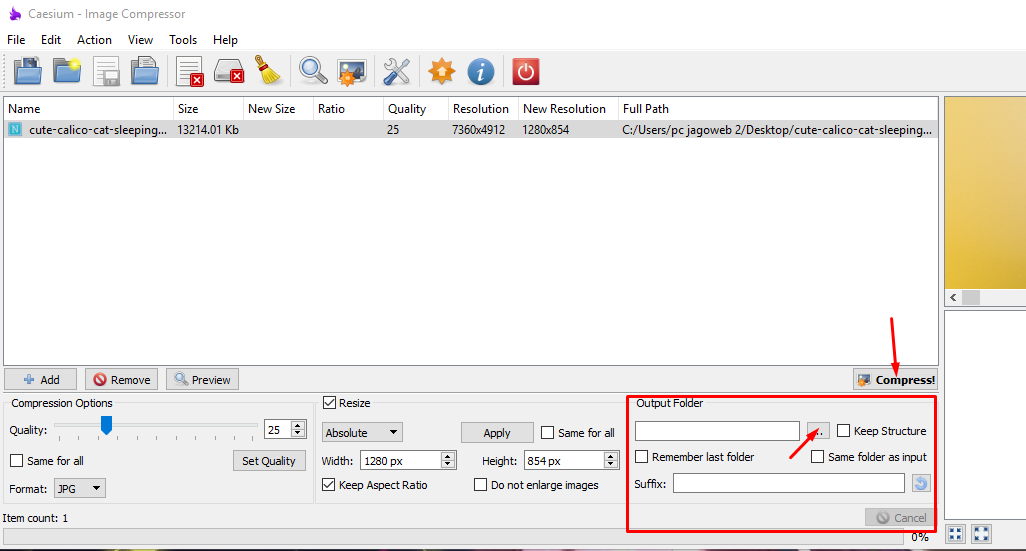Viewport: 1026px width, 551px height.
Task: Click the Add Pictures folder icon in toolbar
Action: (x=27, y=71)
